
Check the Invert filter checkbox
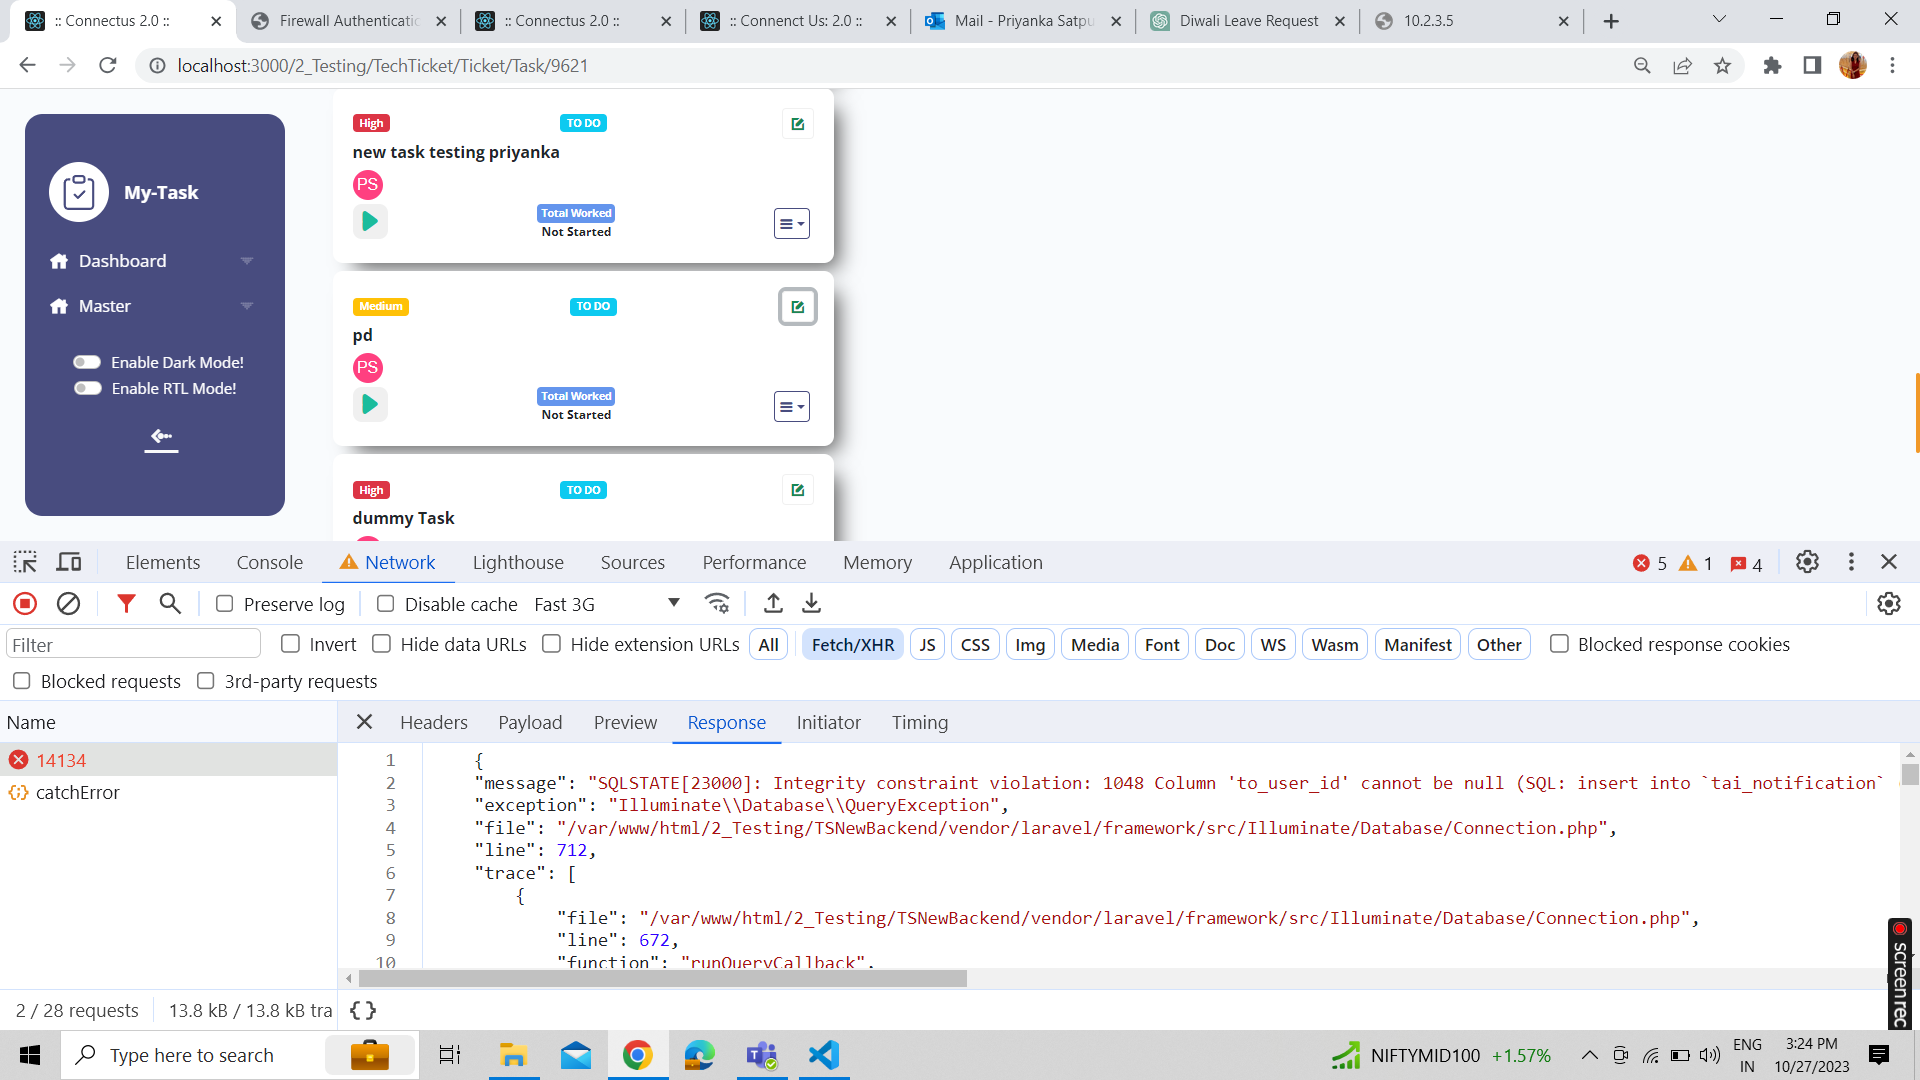291,644
